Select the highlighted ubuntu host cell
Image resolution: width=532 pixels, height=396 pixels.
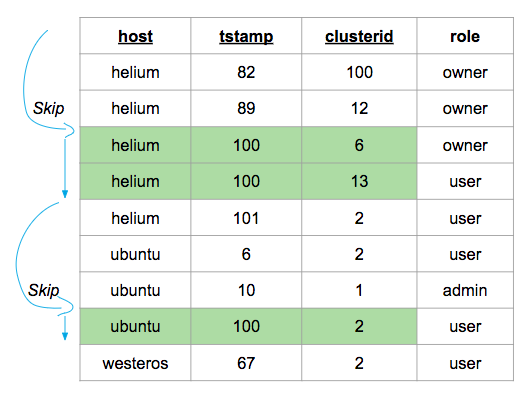[135, 326]
